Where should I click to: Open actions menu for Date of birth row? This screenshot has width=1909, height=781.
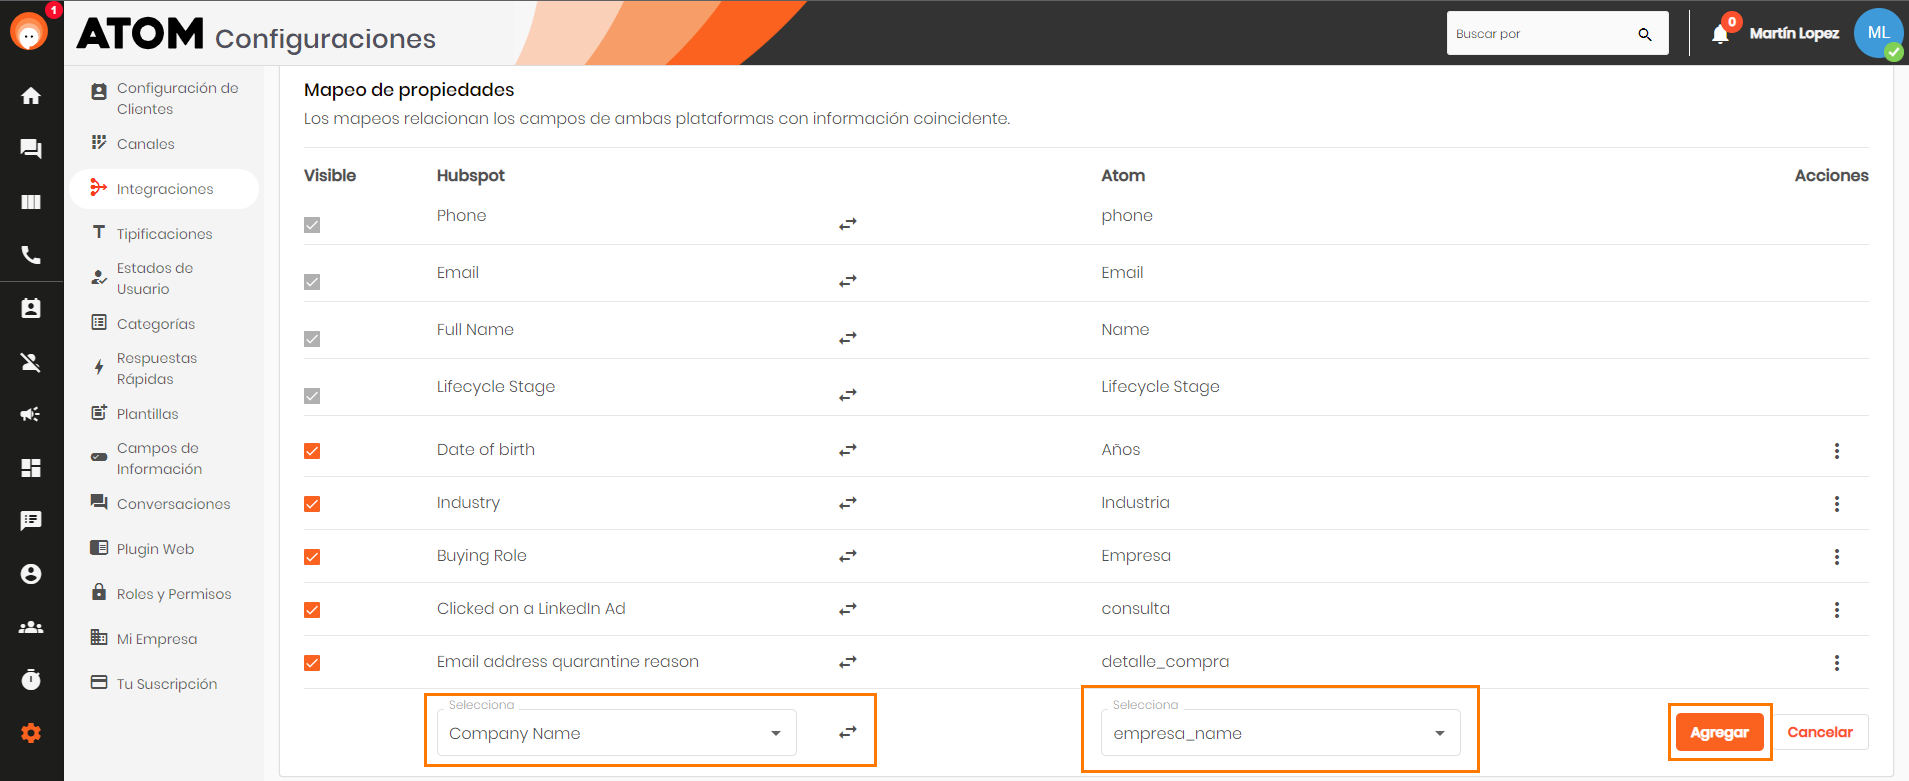click(1837, 451)
